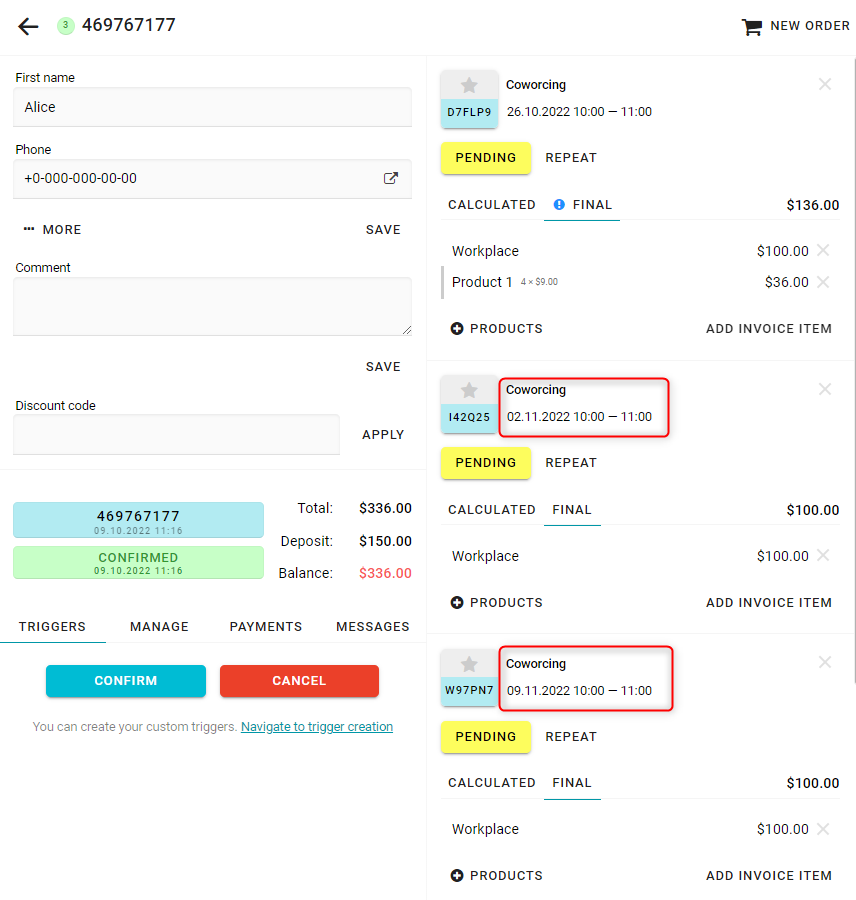The width and height of the screenshot is (856, 900).
Task: Remove Product 1 line with its X icon
Action: pyautogui.click(x=823, y=282)
